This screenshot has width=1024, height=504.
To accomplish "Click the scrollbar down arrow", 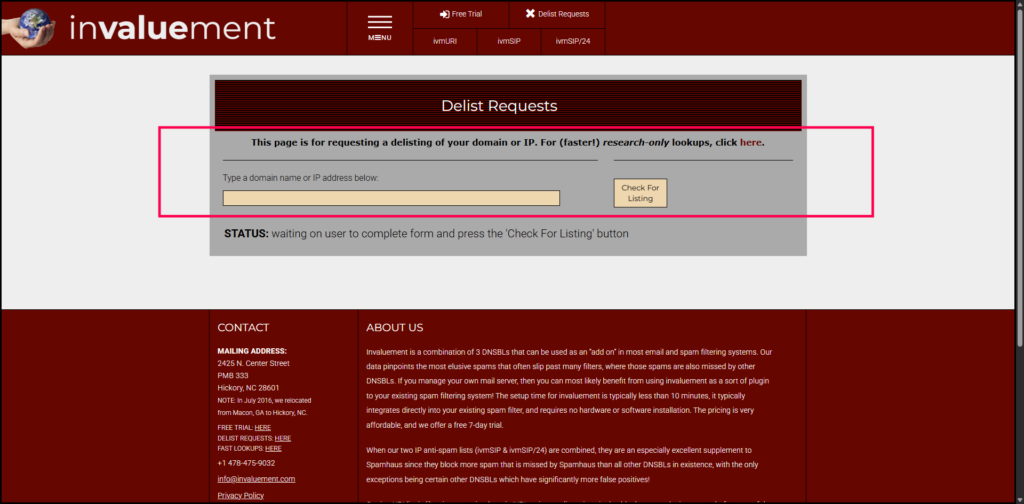I will tap(1017, 497).
